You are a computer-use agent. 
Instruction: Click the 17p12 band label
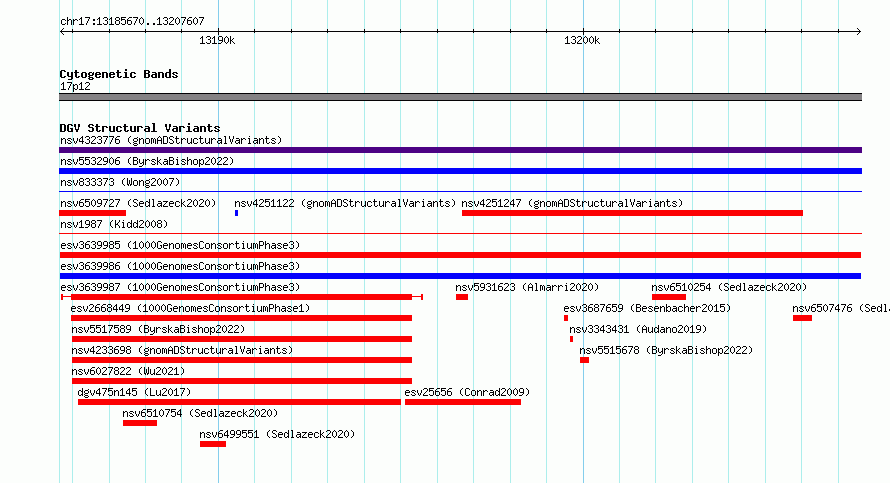click(x=75, y=86)
